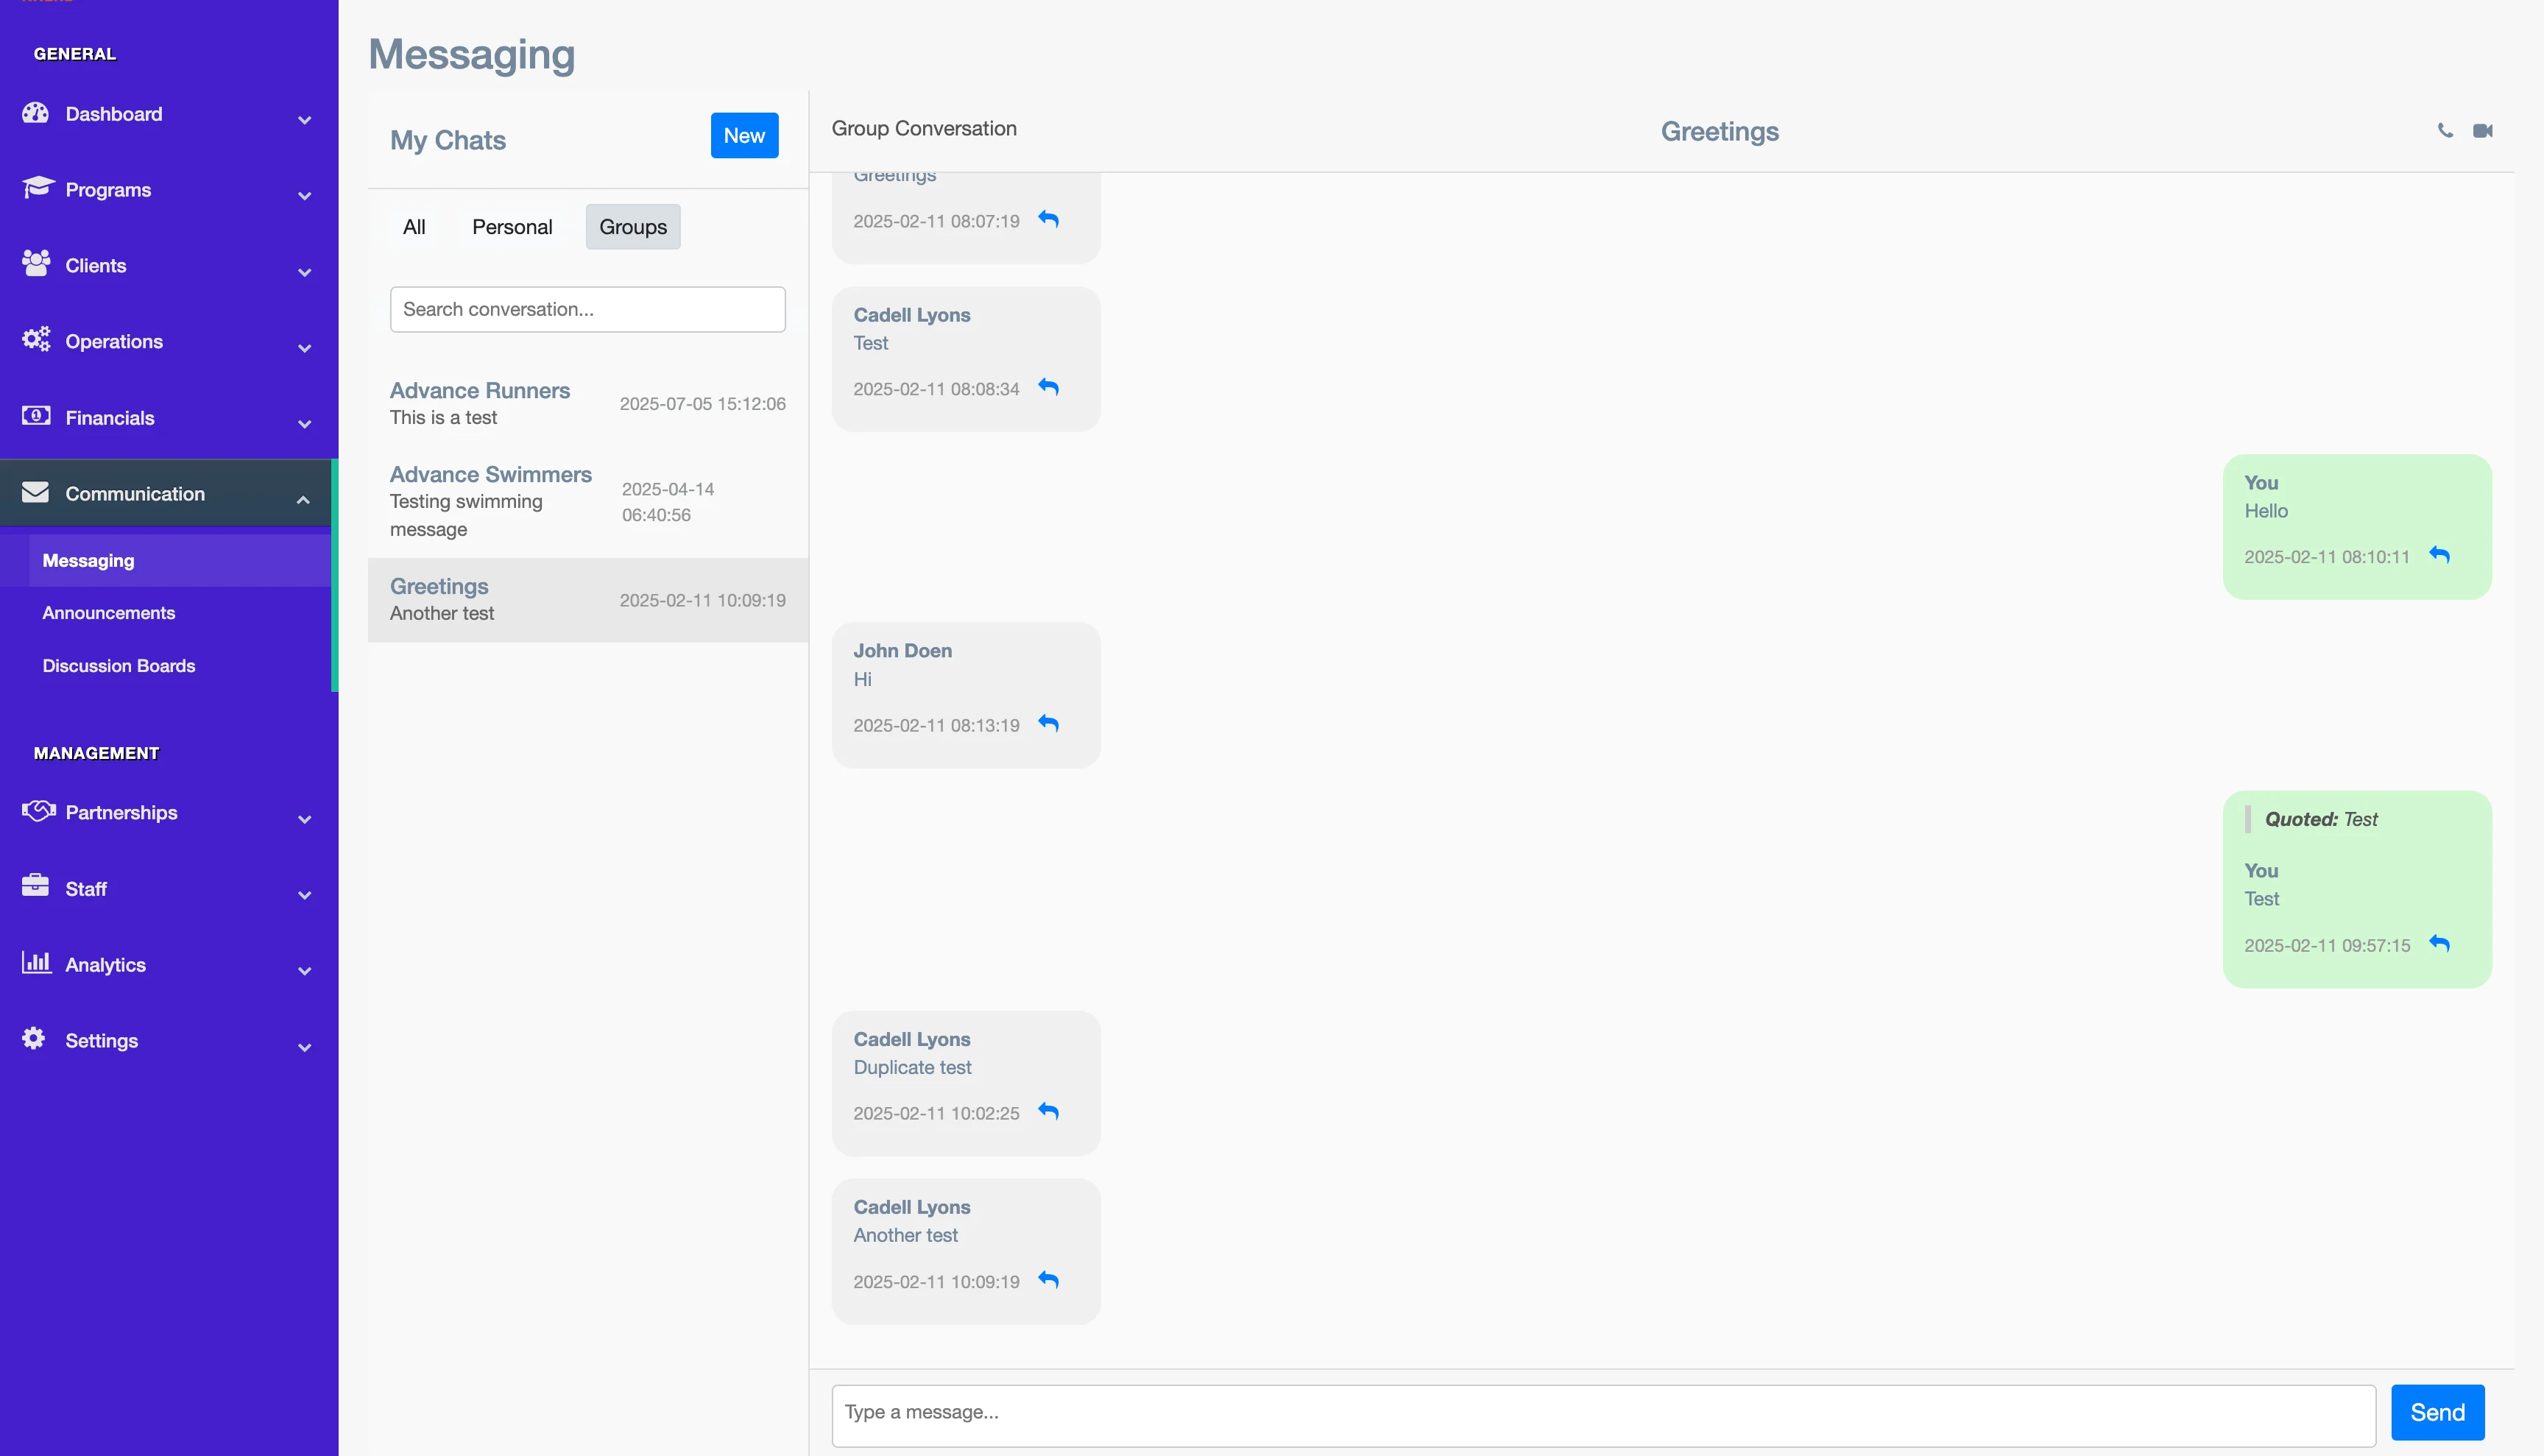Click the Search conversation field
The width and height of the screenshot is (2544, 1456).
pos(587,310)
